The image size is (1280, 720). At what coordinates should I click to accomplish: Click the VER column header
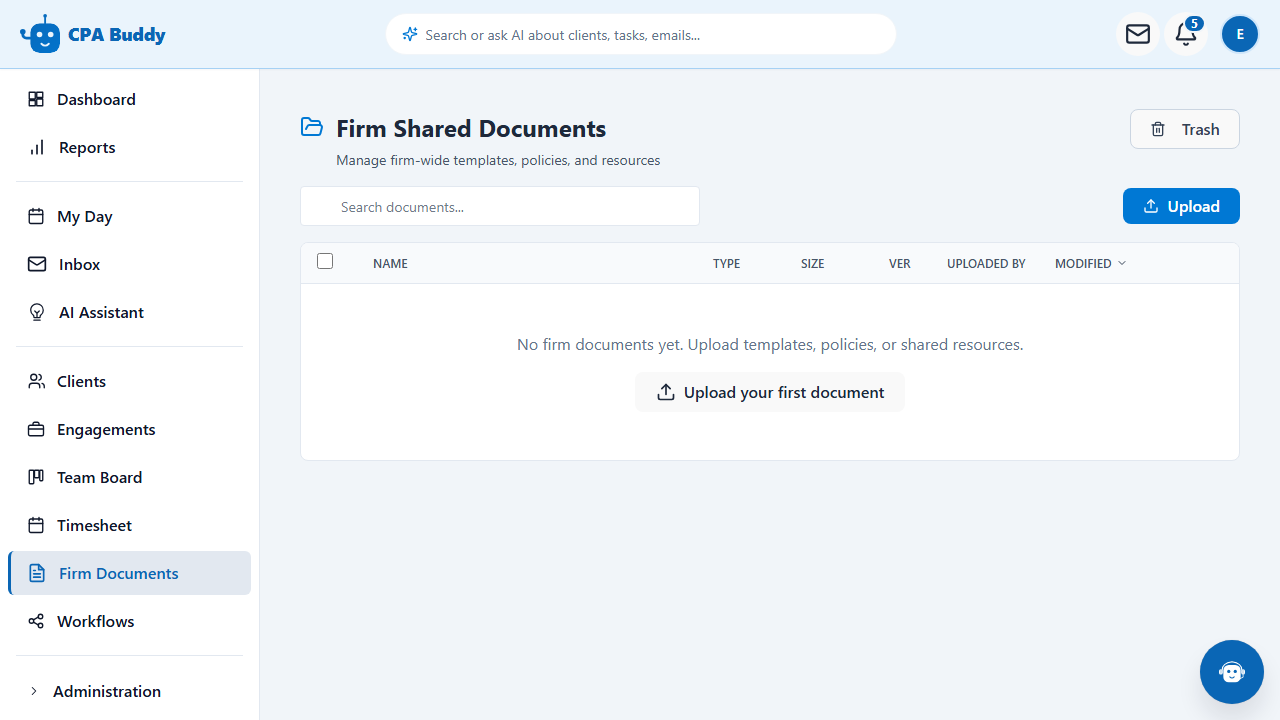click(900, 263)
